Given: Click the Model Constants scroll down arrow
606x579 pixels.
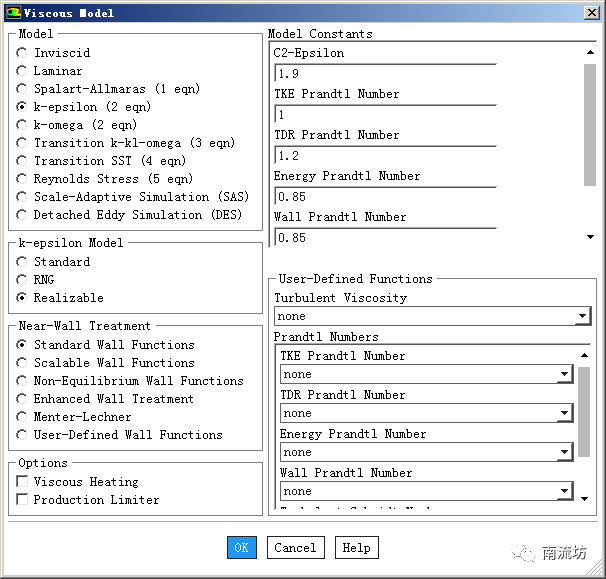Looking at the screenshot, I should [590, 237].
